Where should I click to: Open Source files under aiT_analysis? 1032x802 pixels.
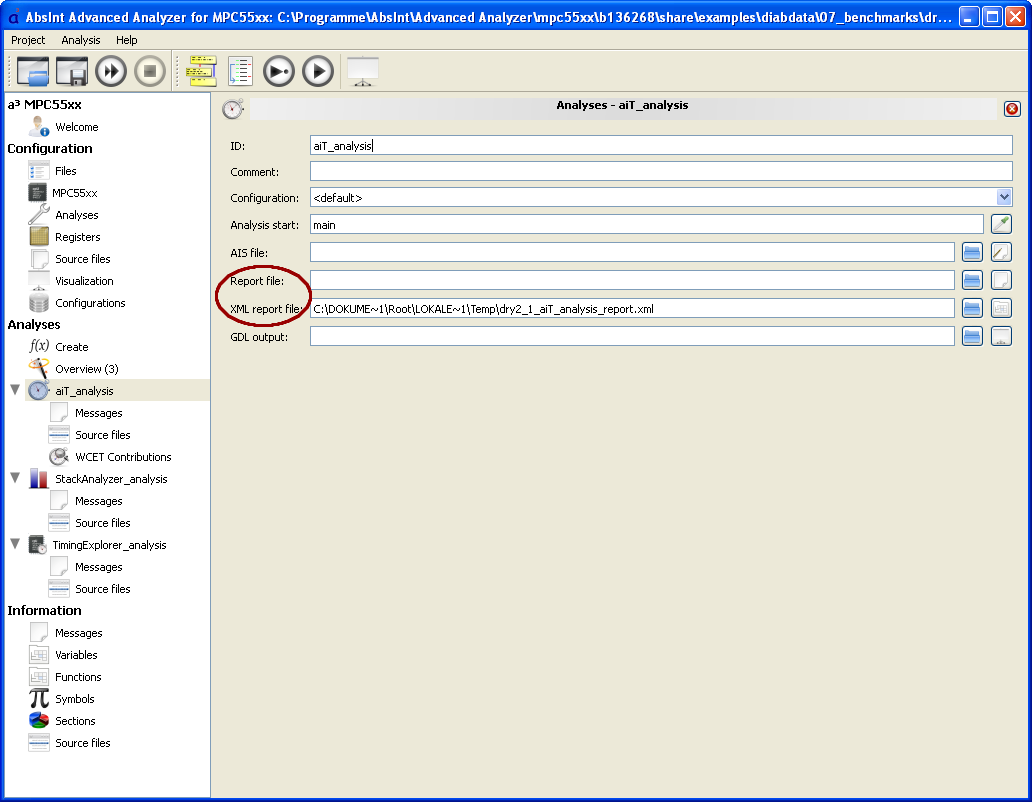pyautogui.click(x=90, y=434)
